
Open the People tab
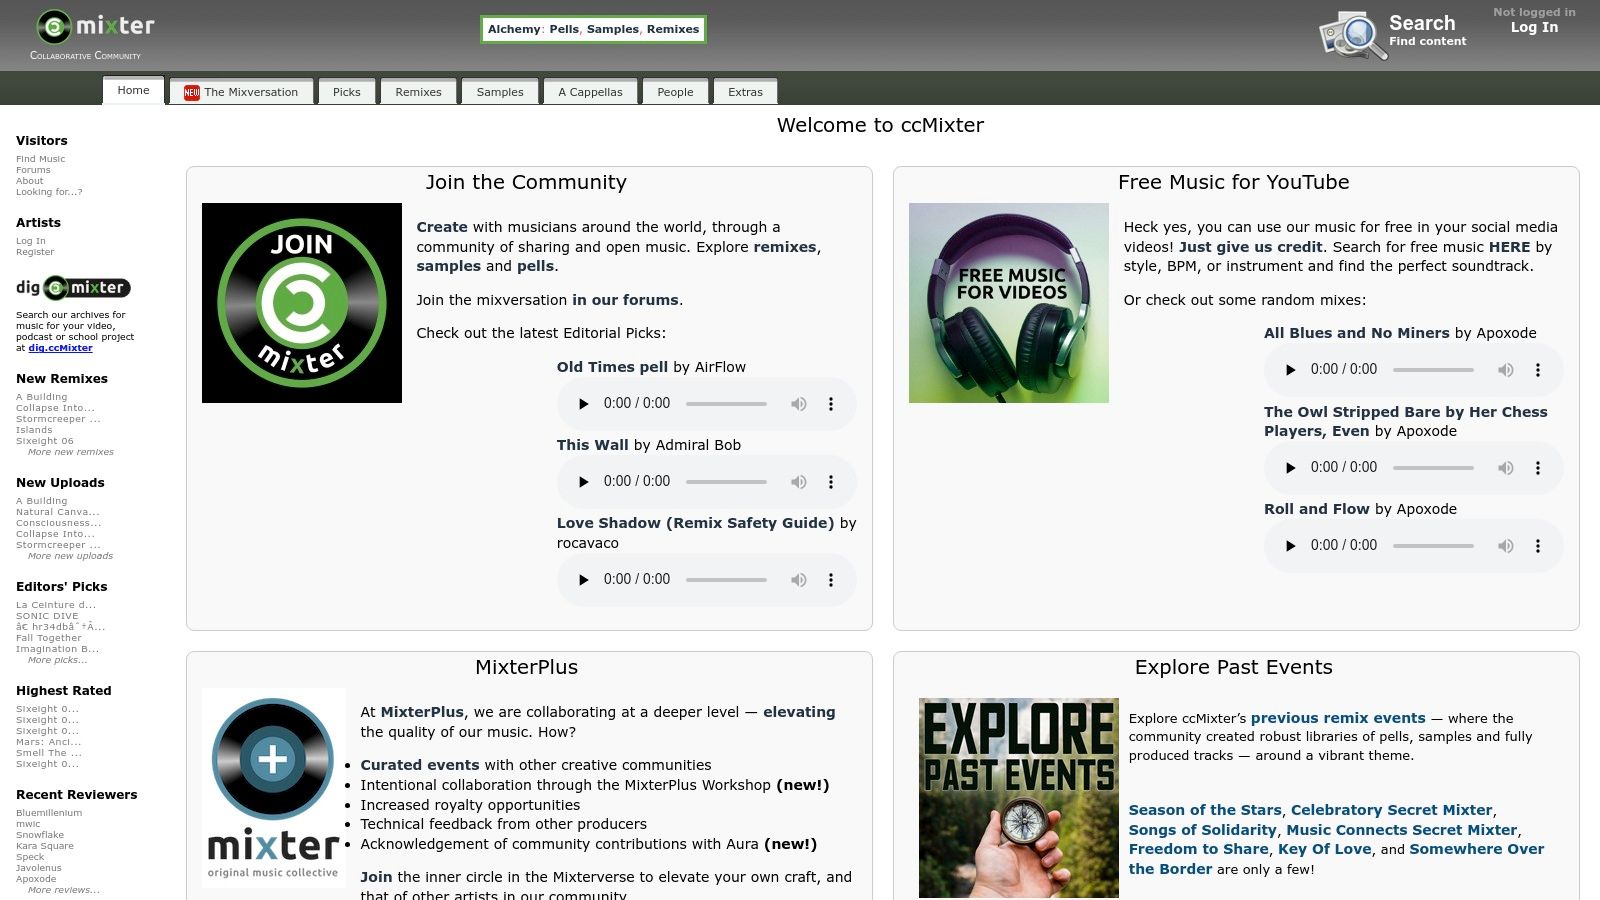[x=675, y=92]
